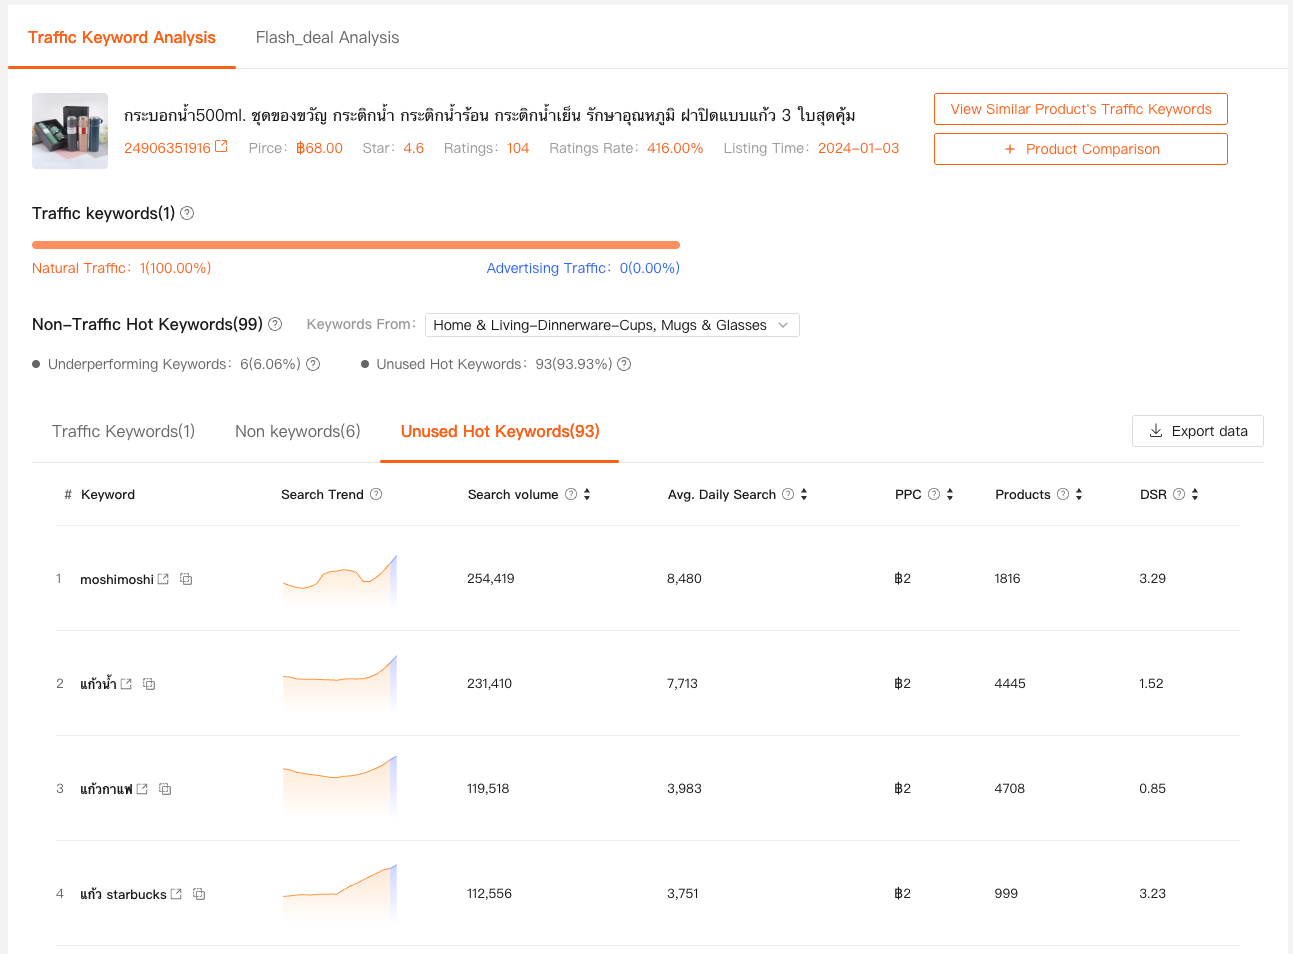Open external link for moshimoshi keyword
Viewport: 1293px width, 954px height.
tap(163, 579)
